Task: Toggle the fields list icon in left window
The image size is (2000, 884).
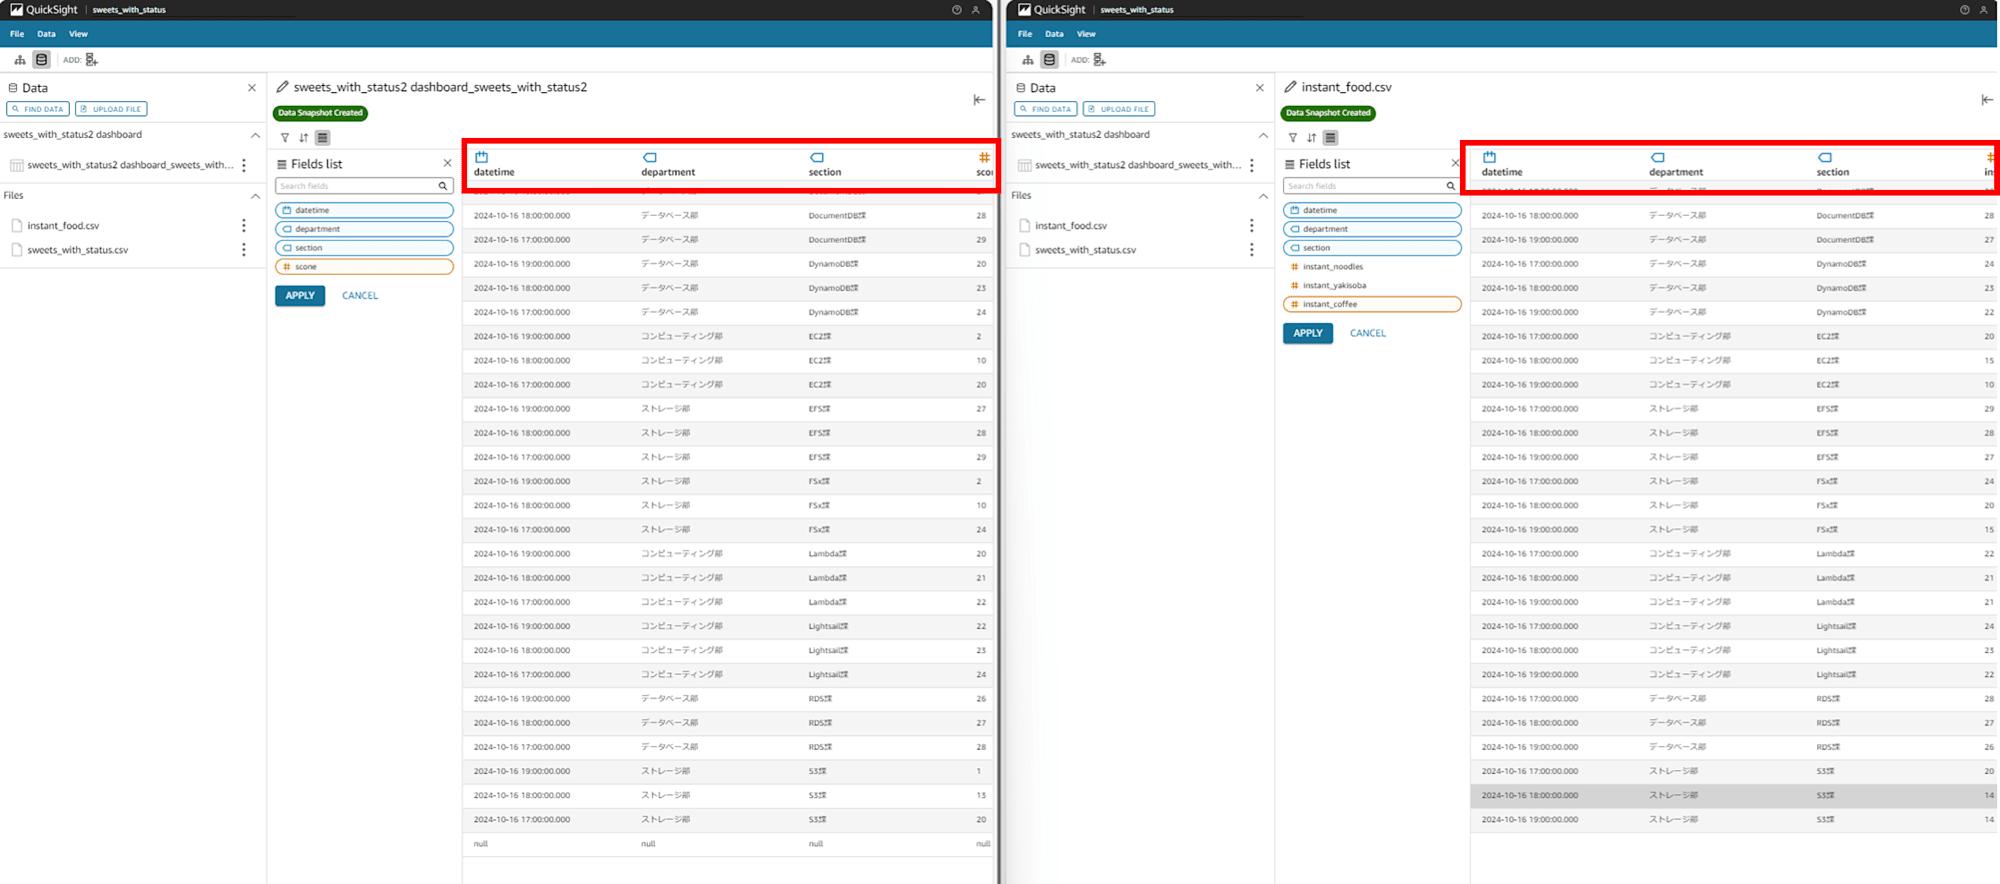Action: pyautogui.click(x=322, y=138)
